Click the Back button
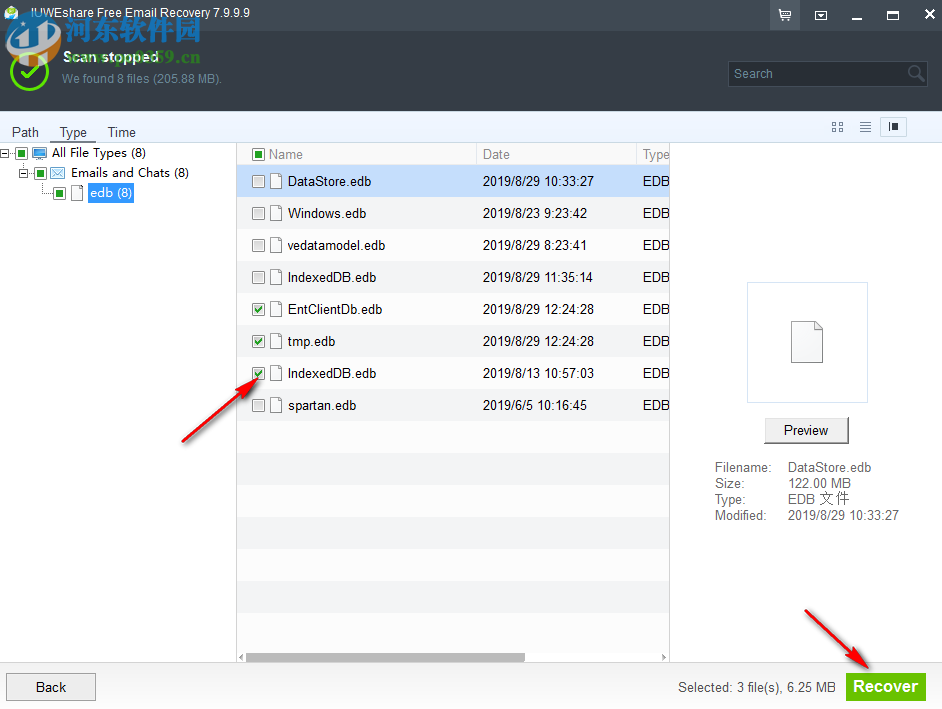Screen dimensions: 942x709 [x=50, y=687]
